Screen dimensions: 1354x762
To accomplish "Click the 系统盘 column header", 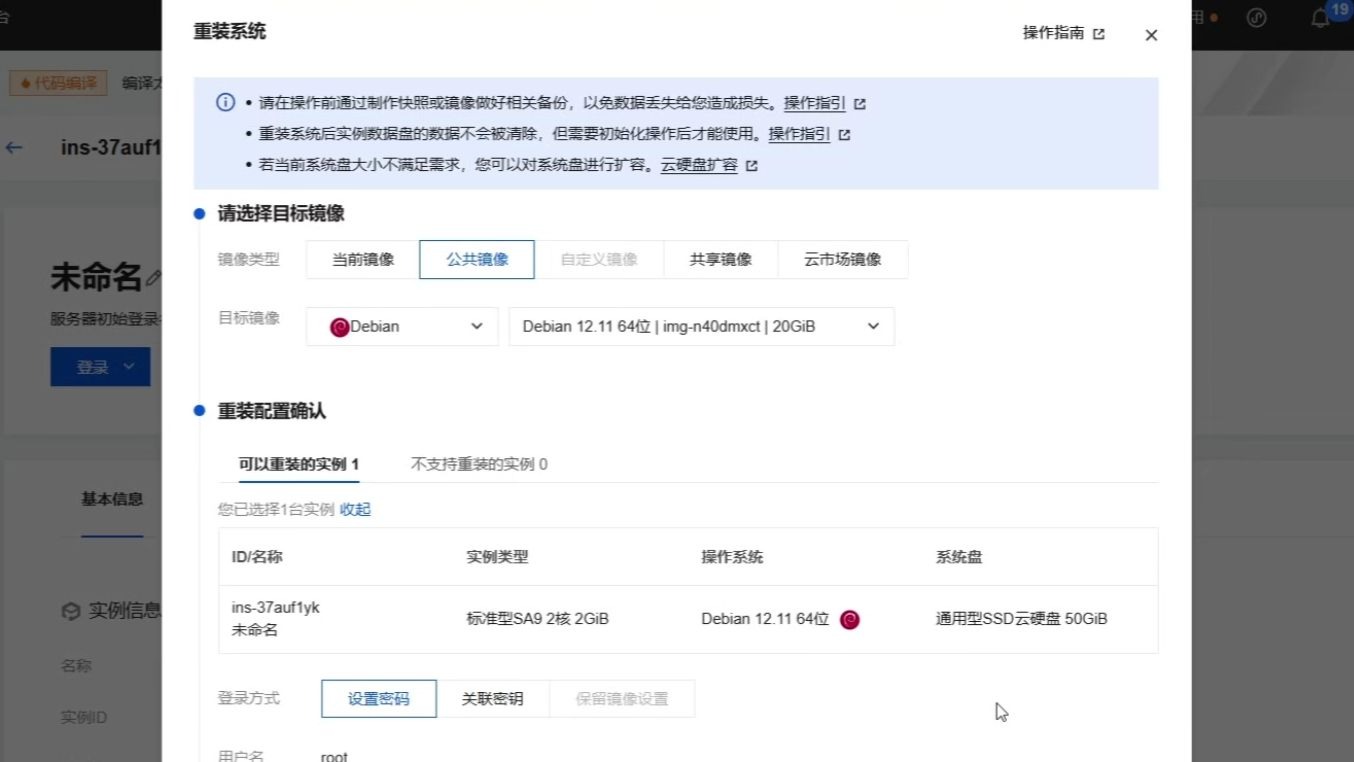I will coord(959,557).
